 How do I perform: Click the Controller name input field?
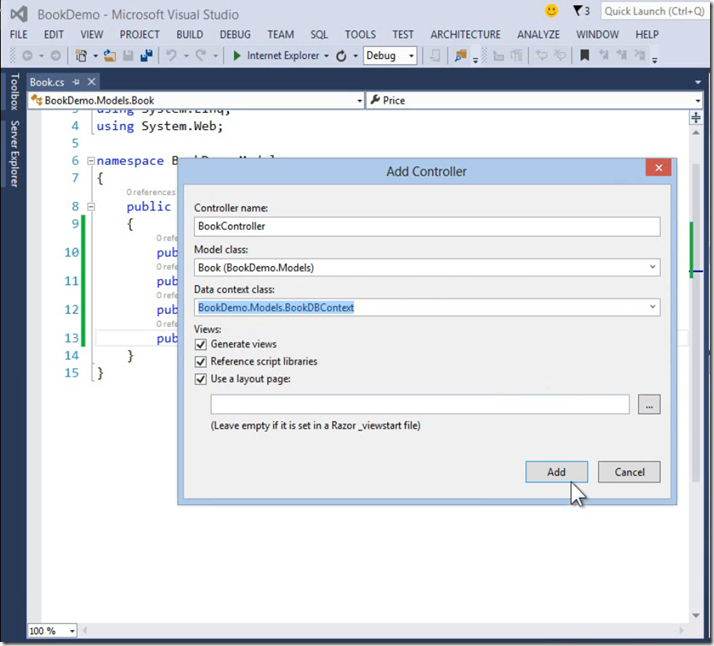click(x=427, y=226)
